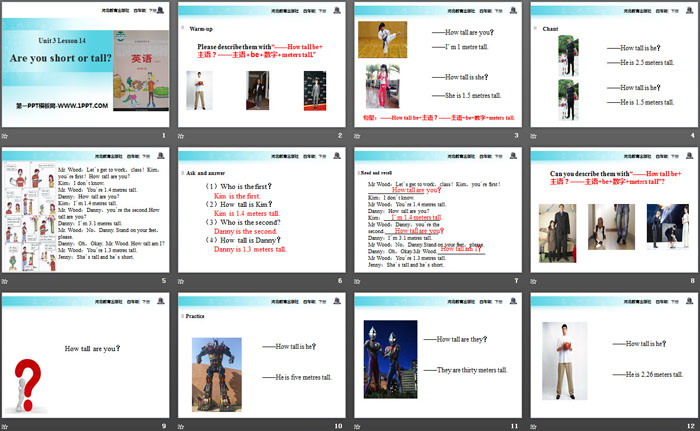Image resolution: width=700 pixels, height=431 pixels.
Task: Click slide number label '3'
Action: point(517,135)
